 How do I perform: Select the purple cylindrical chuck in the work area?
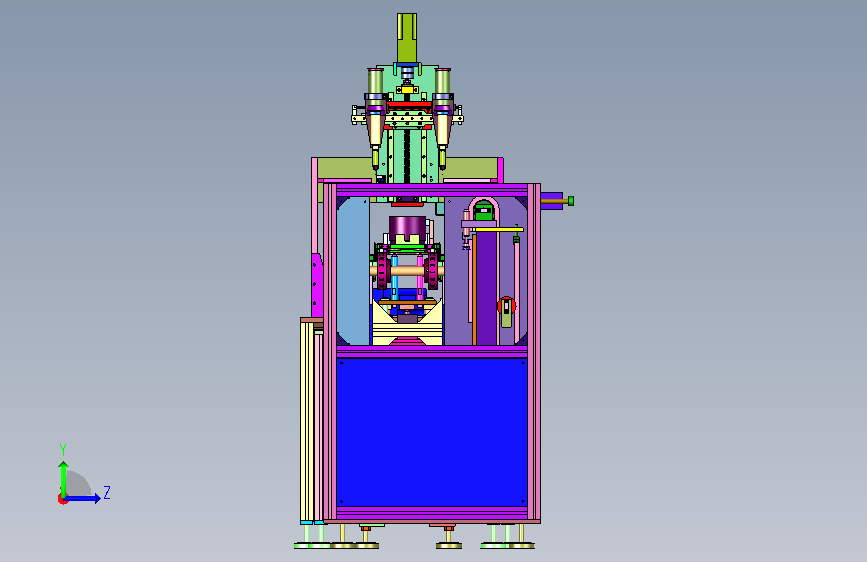pos(408,229)
